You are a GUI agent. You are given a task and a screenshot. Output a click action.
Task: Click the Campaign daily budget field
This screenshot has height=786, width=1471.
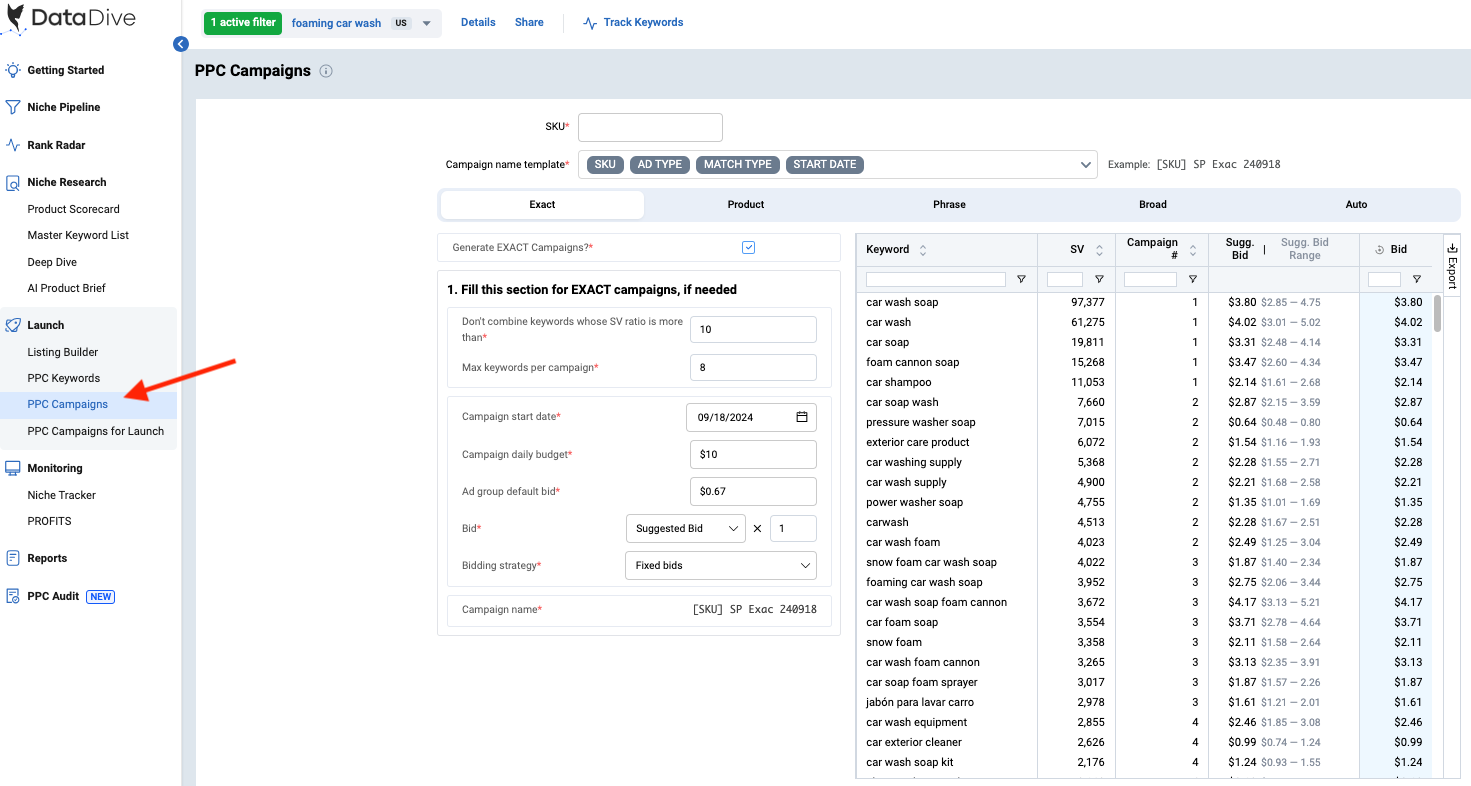[x=753, y=454]
